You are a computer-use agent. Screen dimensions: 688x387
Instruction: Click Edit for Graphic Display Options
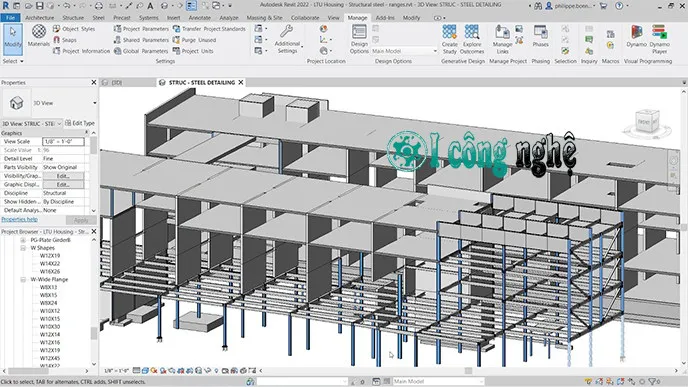click(63, 185)
